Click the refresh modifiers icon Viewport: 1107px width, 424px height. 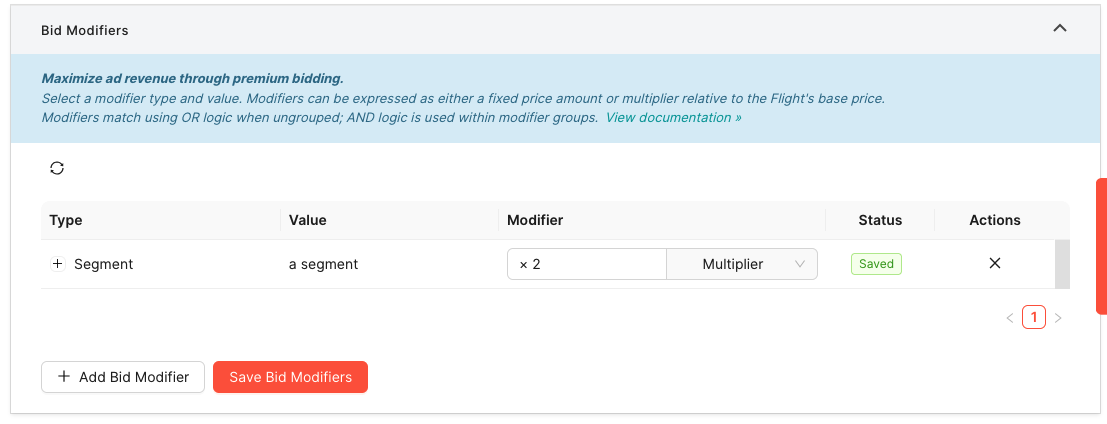point(57,168)
